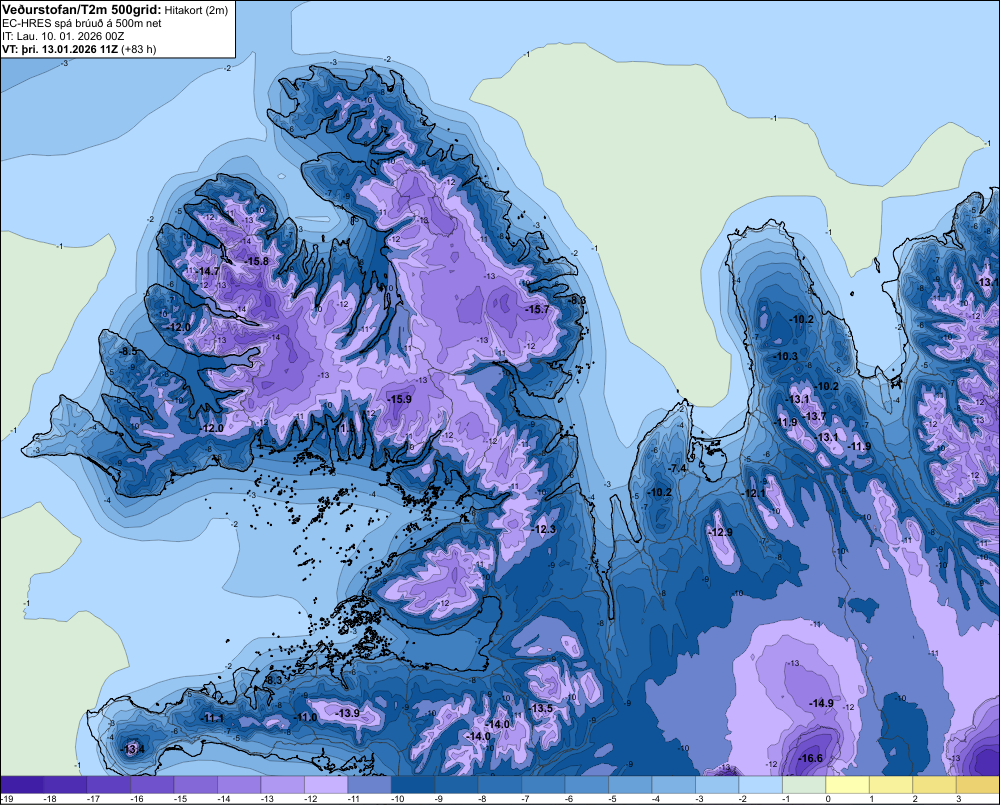Pick the yellow legend swatch labeled 2
The height and width of the screenshot is (805, 1000).
[934, 785]
